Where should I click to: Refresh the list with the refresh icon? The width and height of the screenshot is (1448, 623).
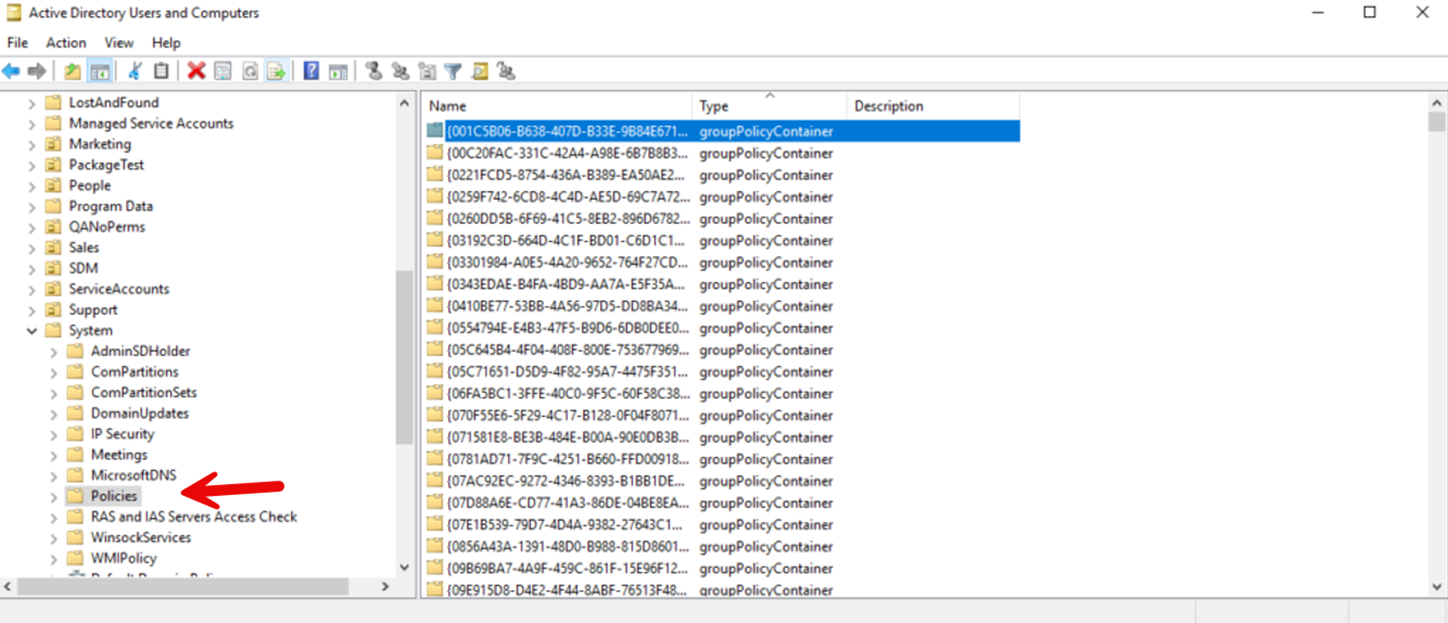[248, 70]
